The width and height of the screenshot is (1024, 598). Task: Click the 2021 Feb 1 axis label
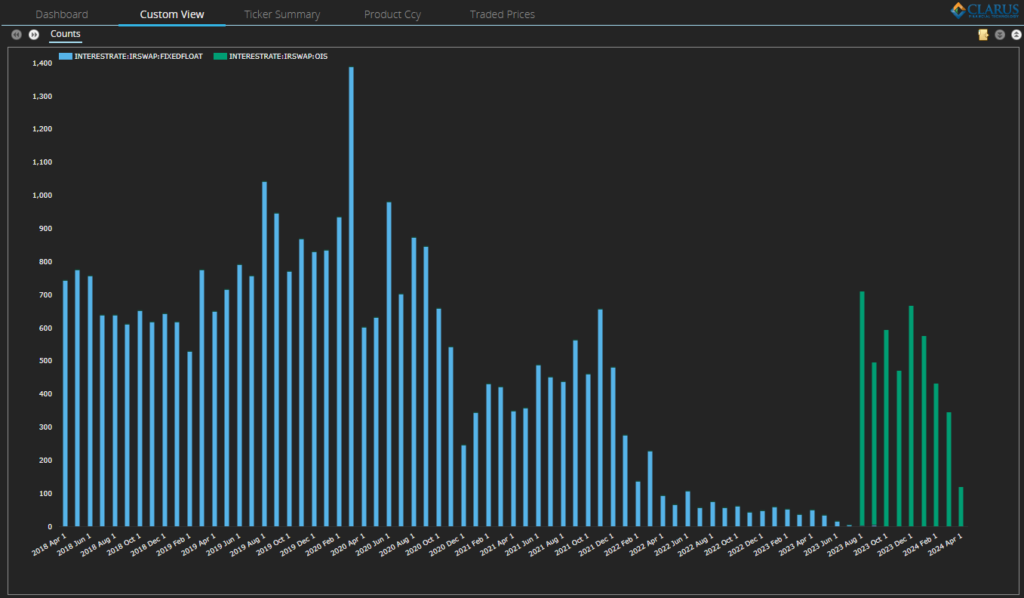pyautogui.click(x=472, y=544)
